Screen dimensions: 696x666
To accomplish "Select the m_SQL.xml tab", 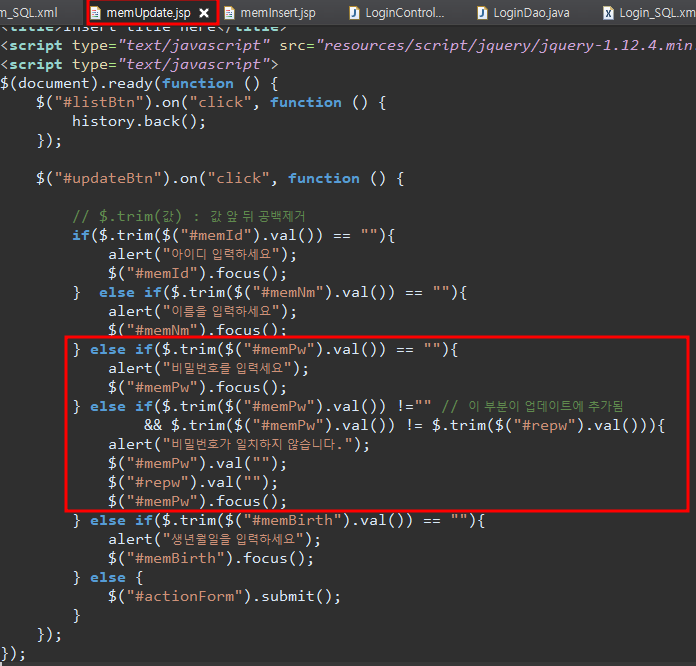I will [x=29, y=13].
